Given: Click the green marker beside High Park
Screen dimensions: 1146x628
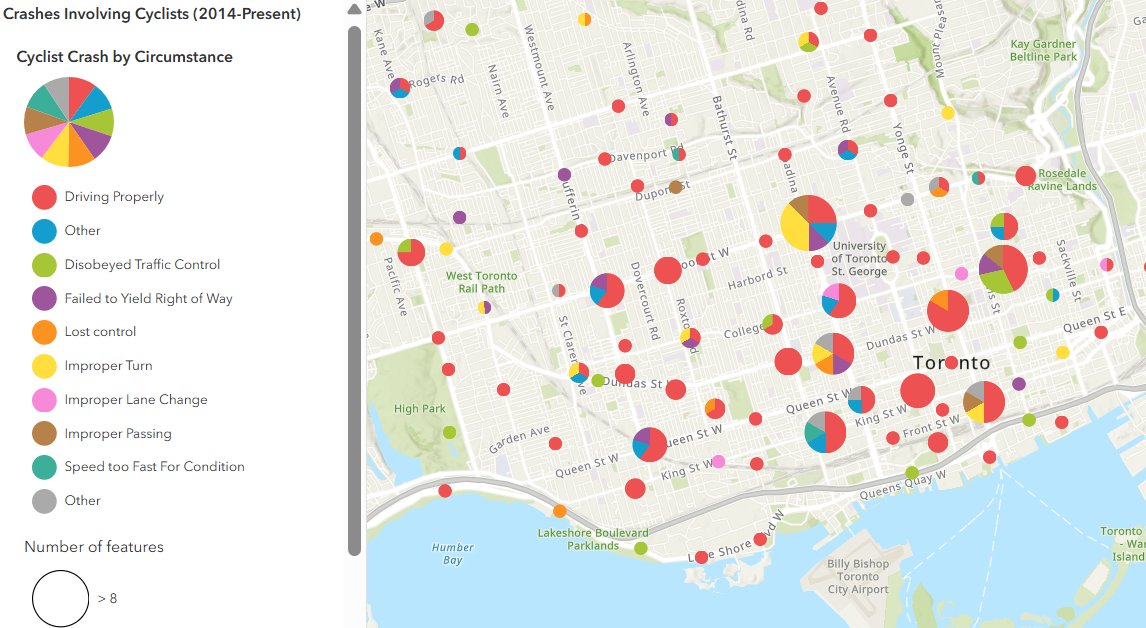Looking at the screenshot, I should coord(449,433).
